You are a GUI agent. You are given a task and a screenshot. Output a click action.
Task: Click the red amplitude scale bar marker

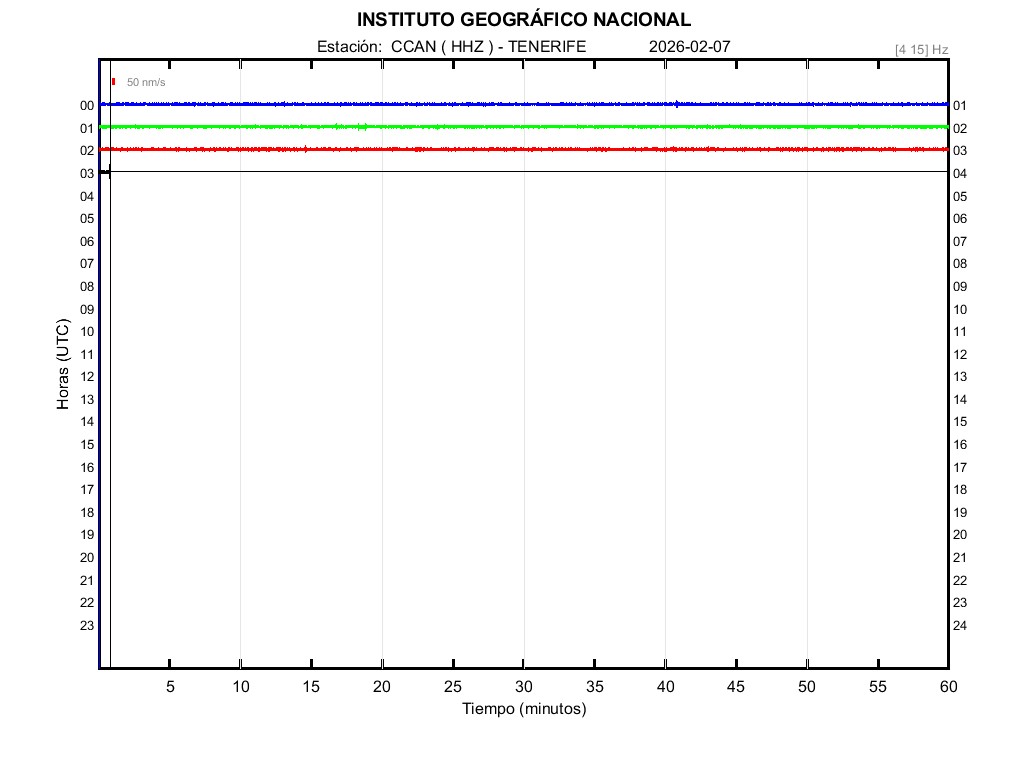pyautogui.click(x=114, y=82)
